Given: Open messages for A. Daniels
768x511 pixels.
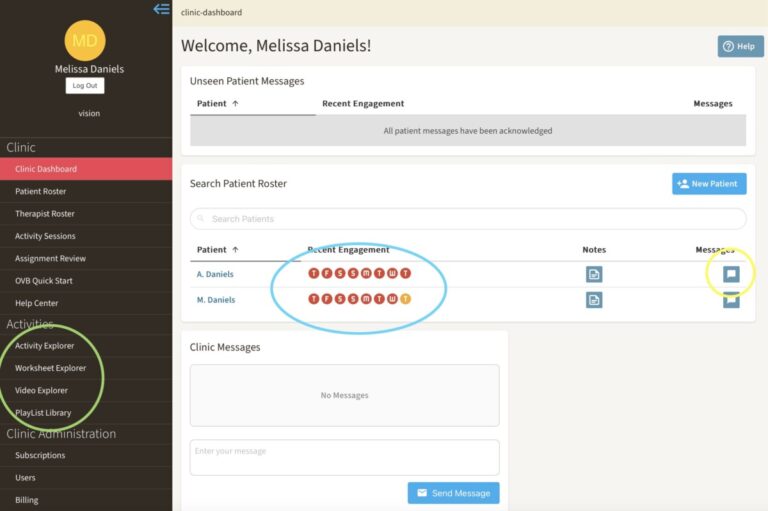Looking at the screenshot, I should (x=731, y=274).
